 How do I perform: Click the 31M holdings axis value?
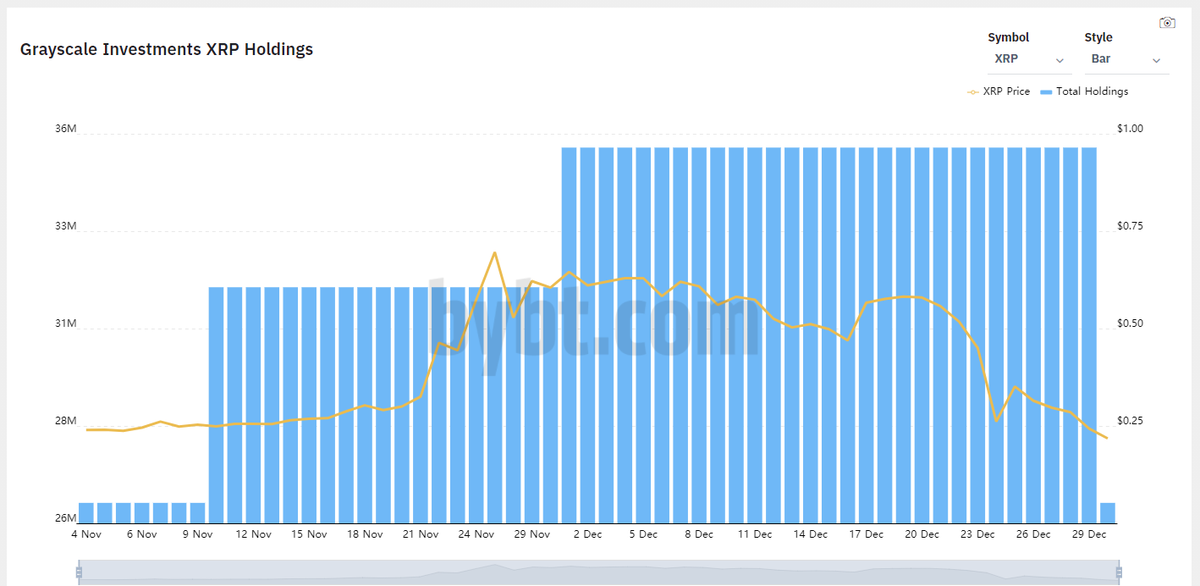pos(65,324)
